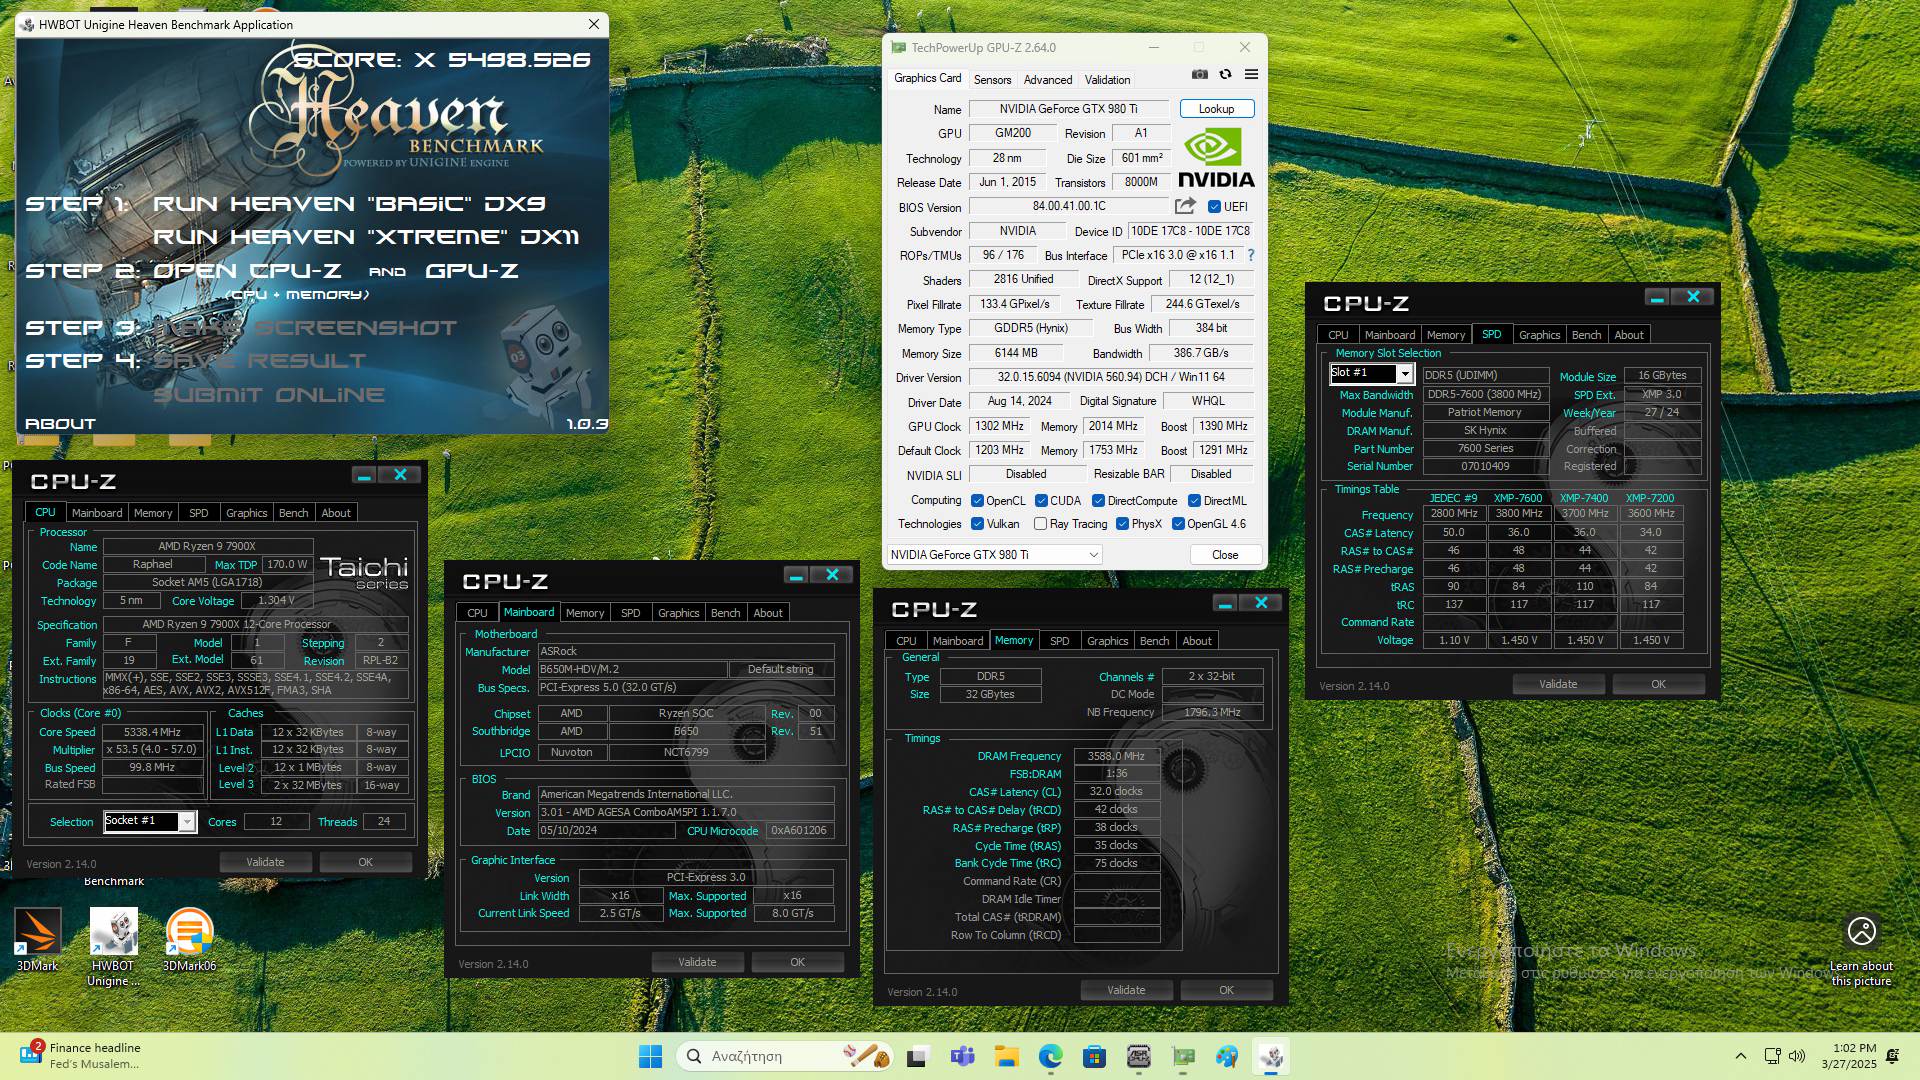Open the HWBOT Unigine desktop shortcut
The width and height of the screenshot is (1920, 1080).
(x=113, y=947)
